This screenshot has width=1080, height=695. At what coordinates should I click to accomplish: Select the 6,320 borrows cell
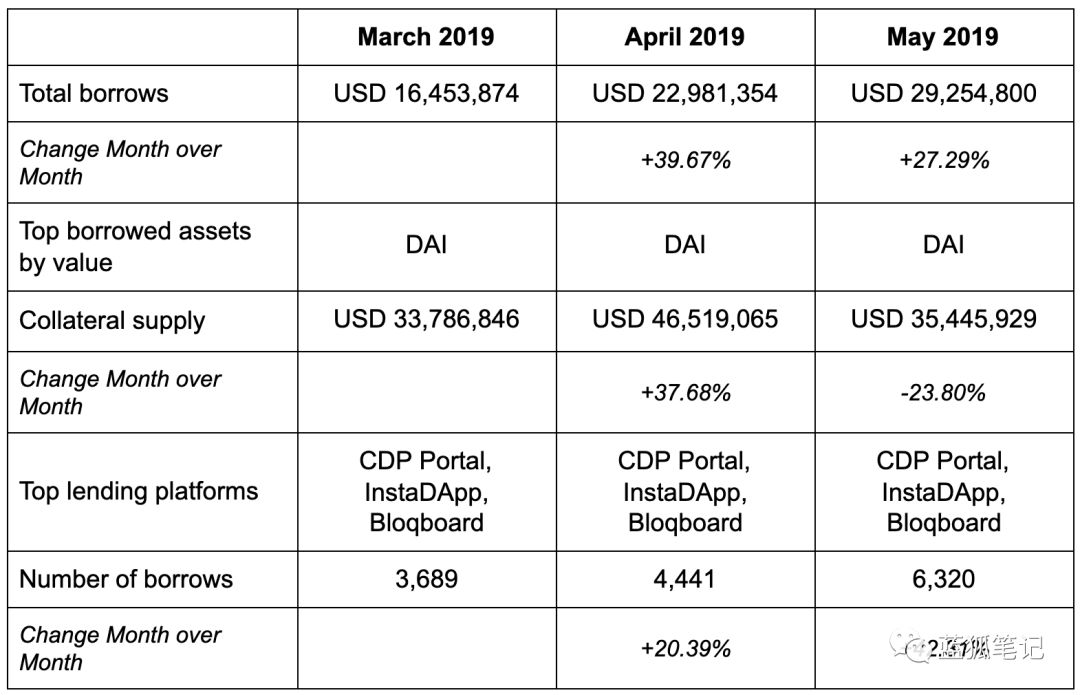[x=943, y=579]
